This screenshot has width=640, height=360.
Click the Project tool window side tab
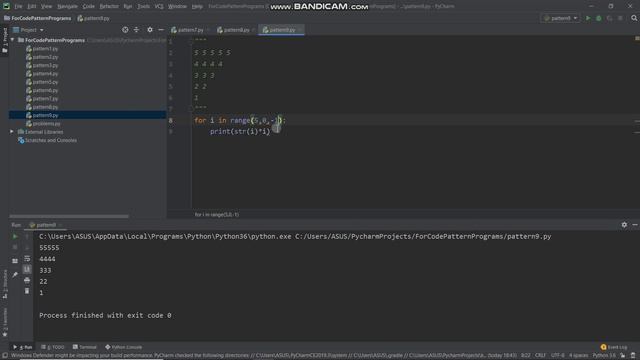click(4, 41)
